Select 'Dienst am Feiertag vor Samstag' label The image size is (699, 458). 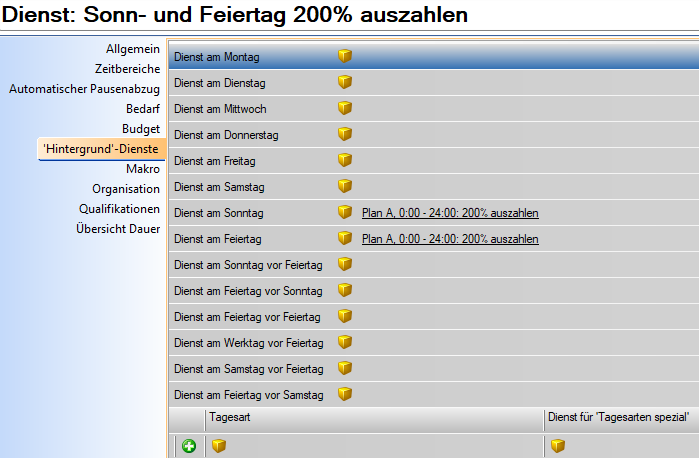coord(249,395)
